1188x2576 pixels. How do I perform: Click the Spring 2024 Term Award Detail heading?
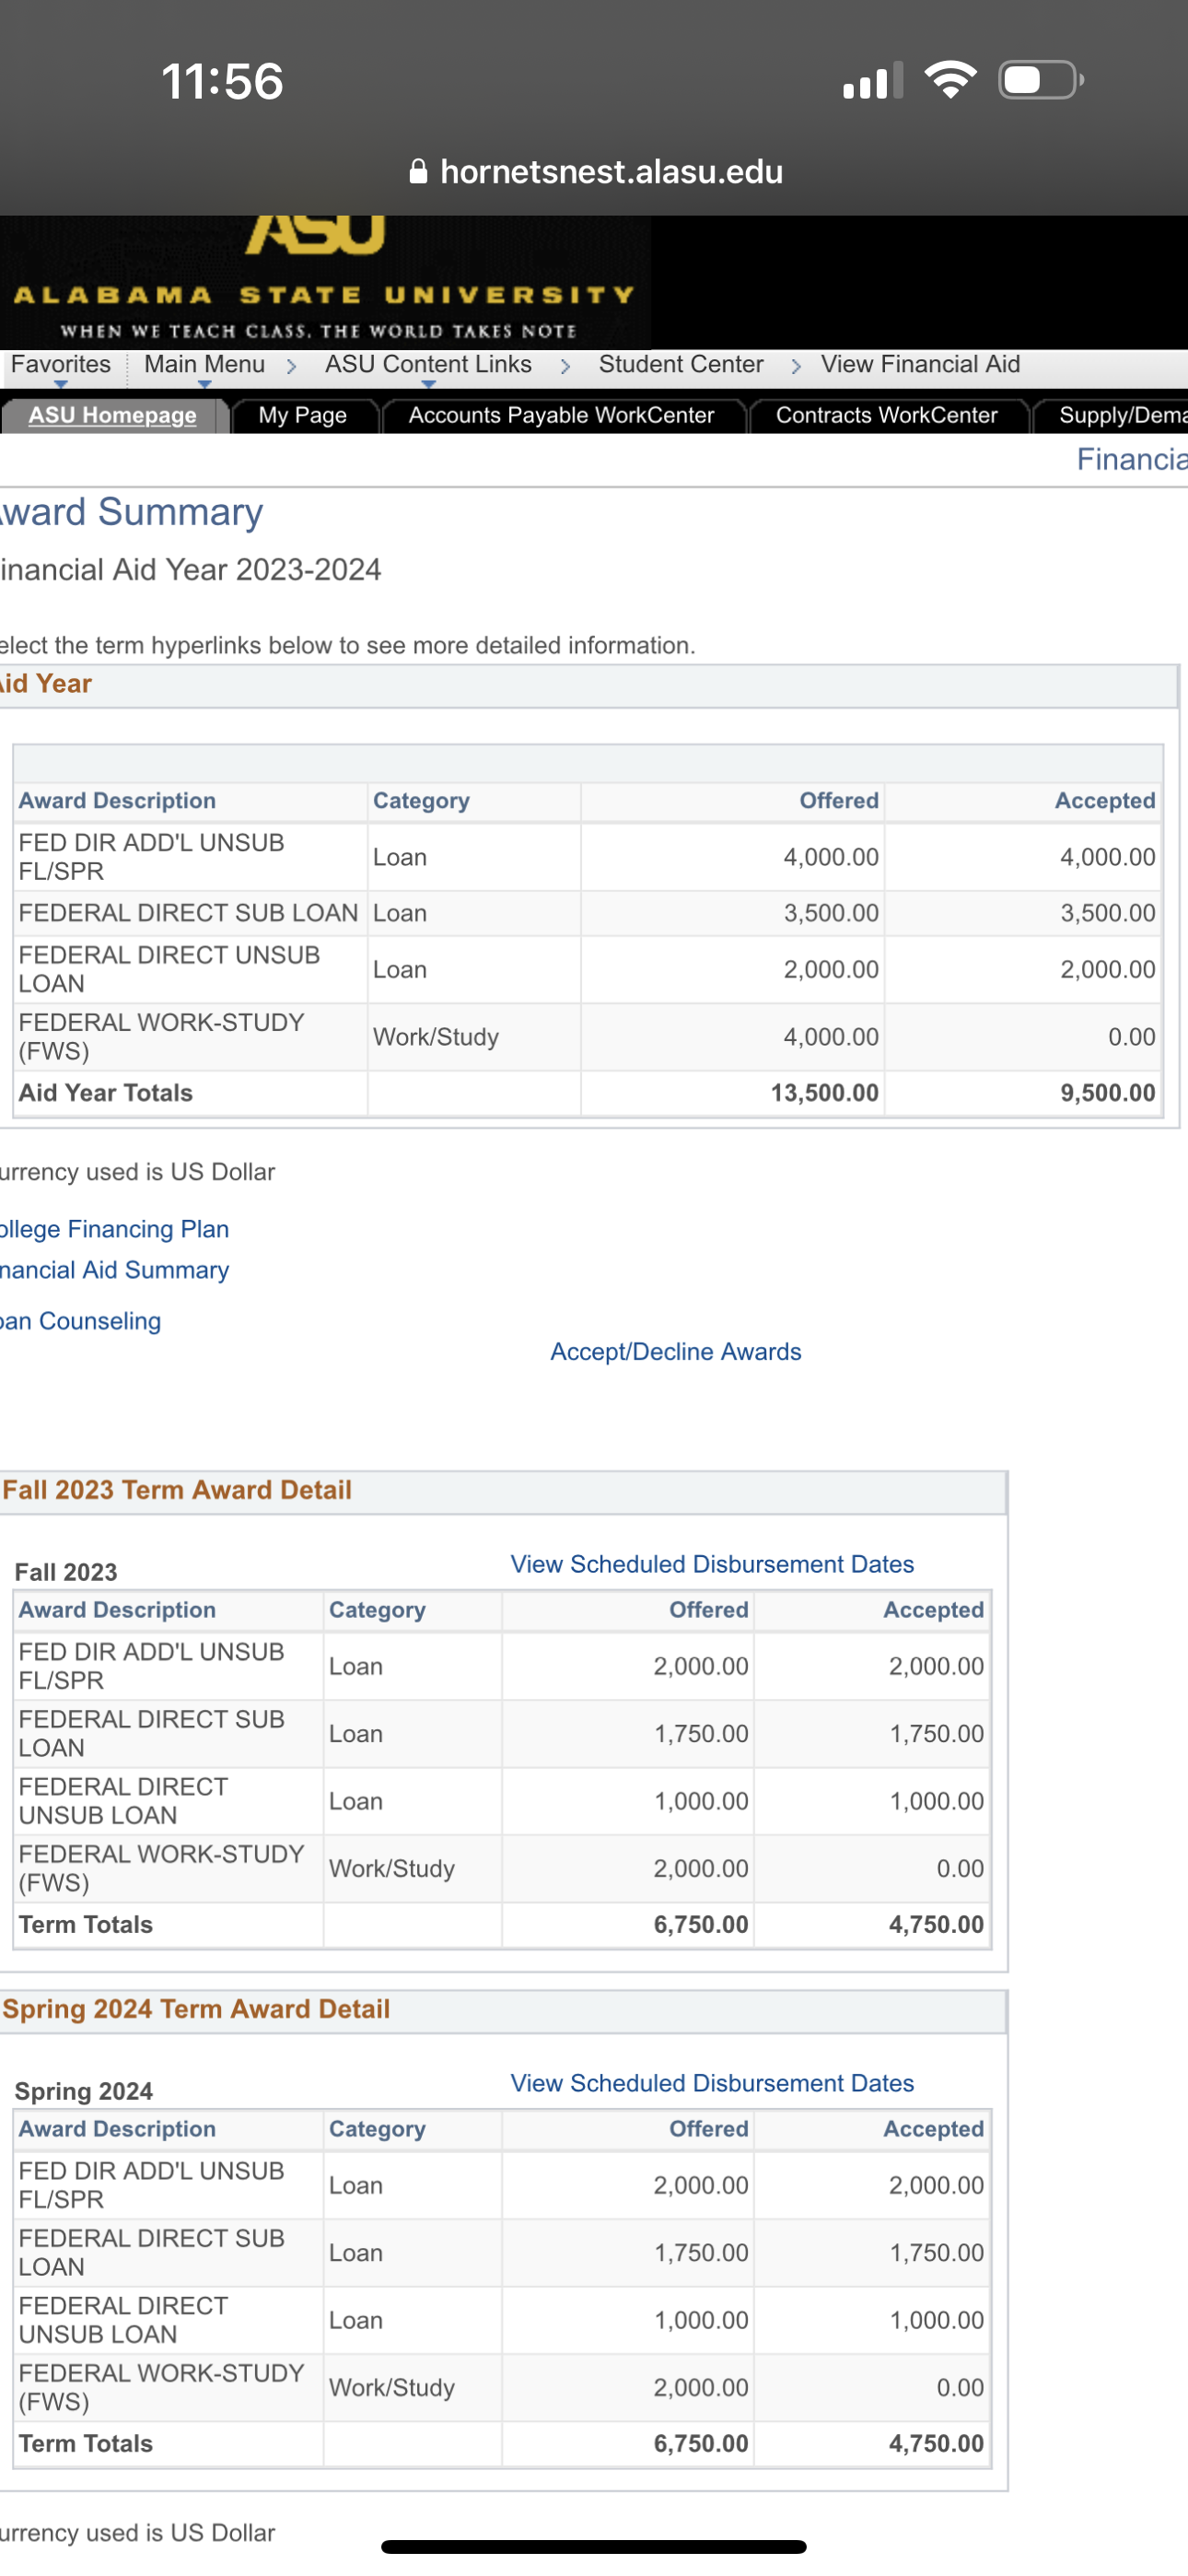point(196,2009)
